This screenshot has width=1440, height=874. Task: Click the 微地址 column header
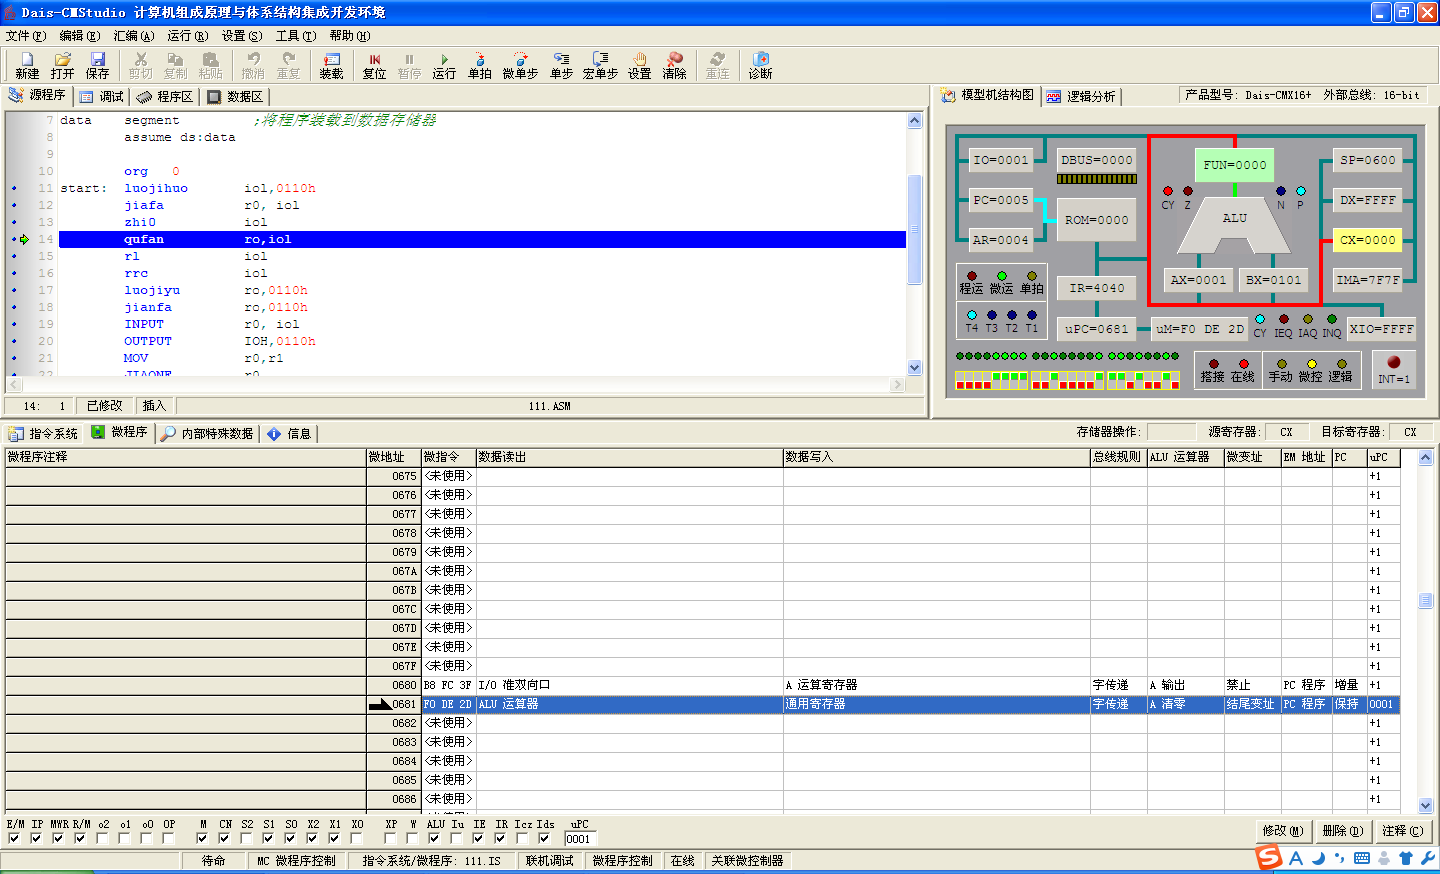(394, 457)
